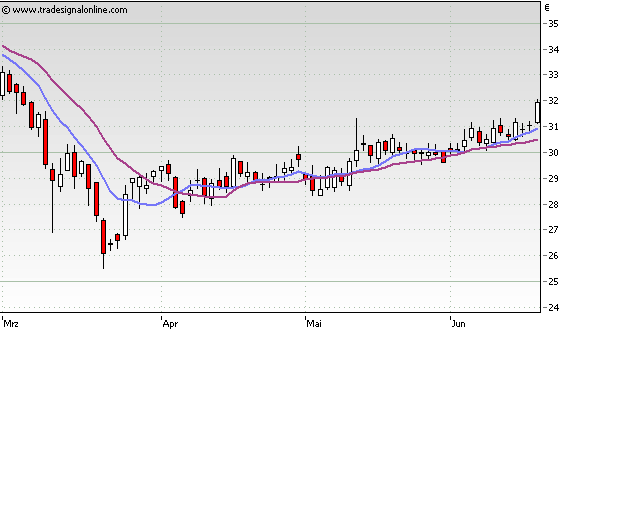Screen dimensions: 640x512
Task: Click the 30 price label on the axis
Action: pyautogui.click(x=553, y=152)
